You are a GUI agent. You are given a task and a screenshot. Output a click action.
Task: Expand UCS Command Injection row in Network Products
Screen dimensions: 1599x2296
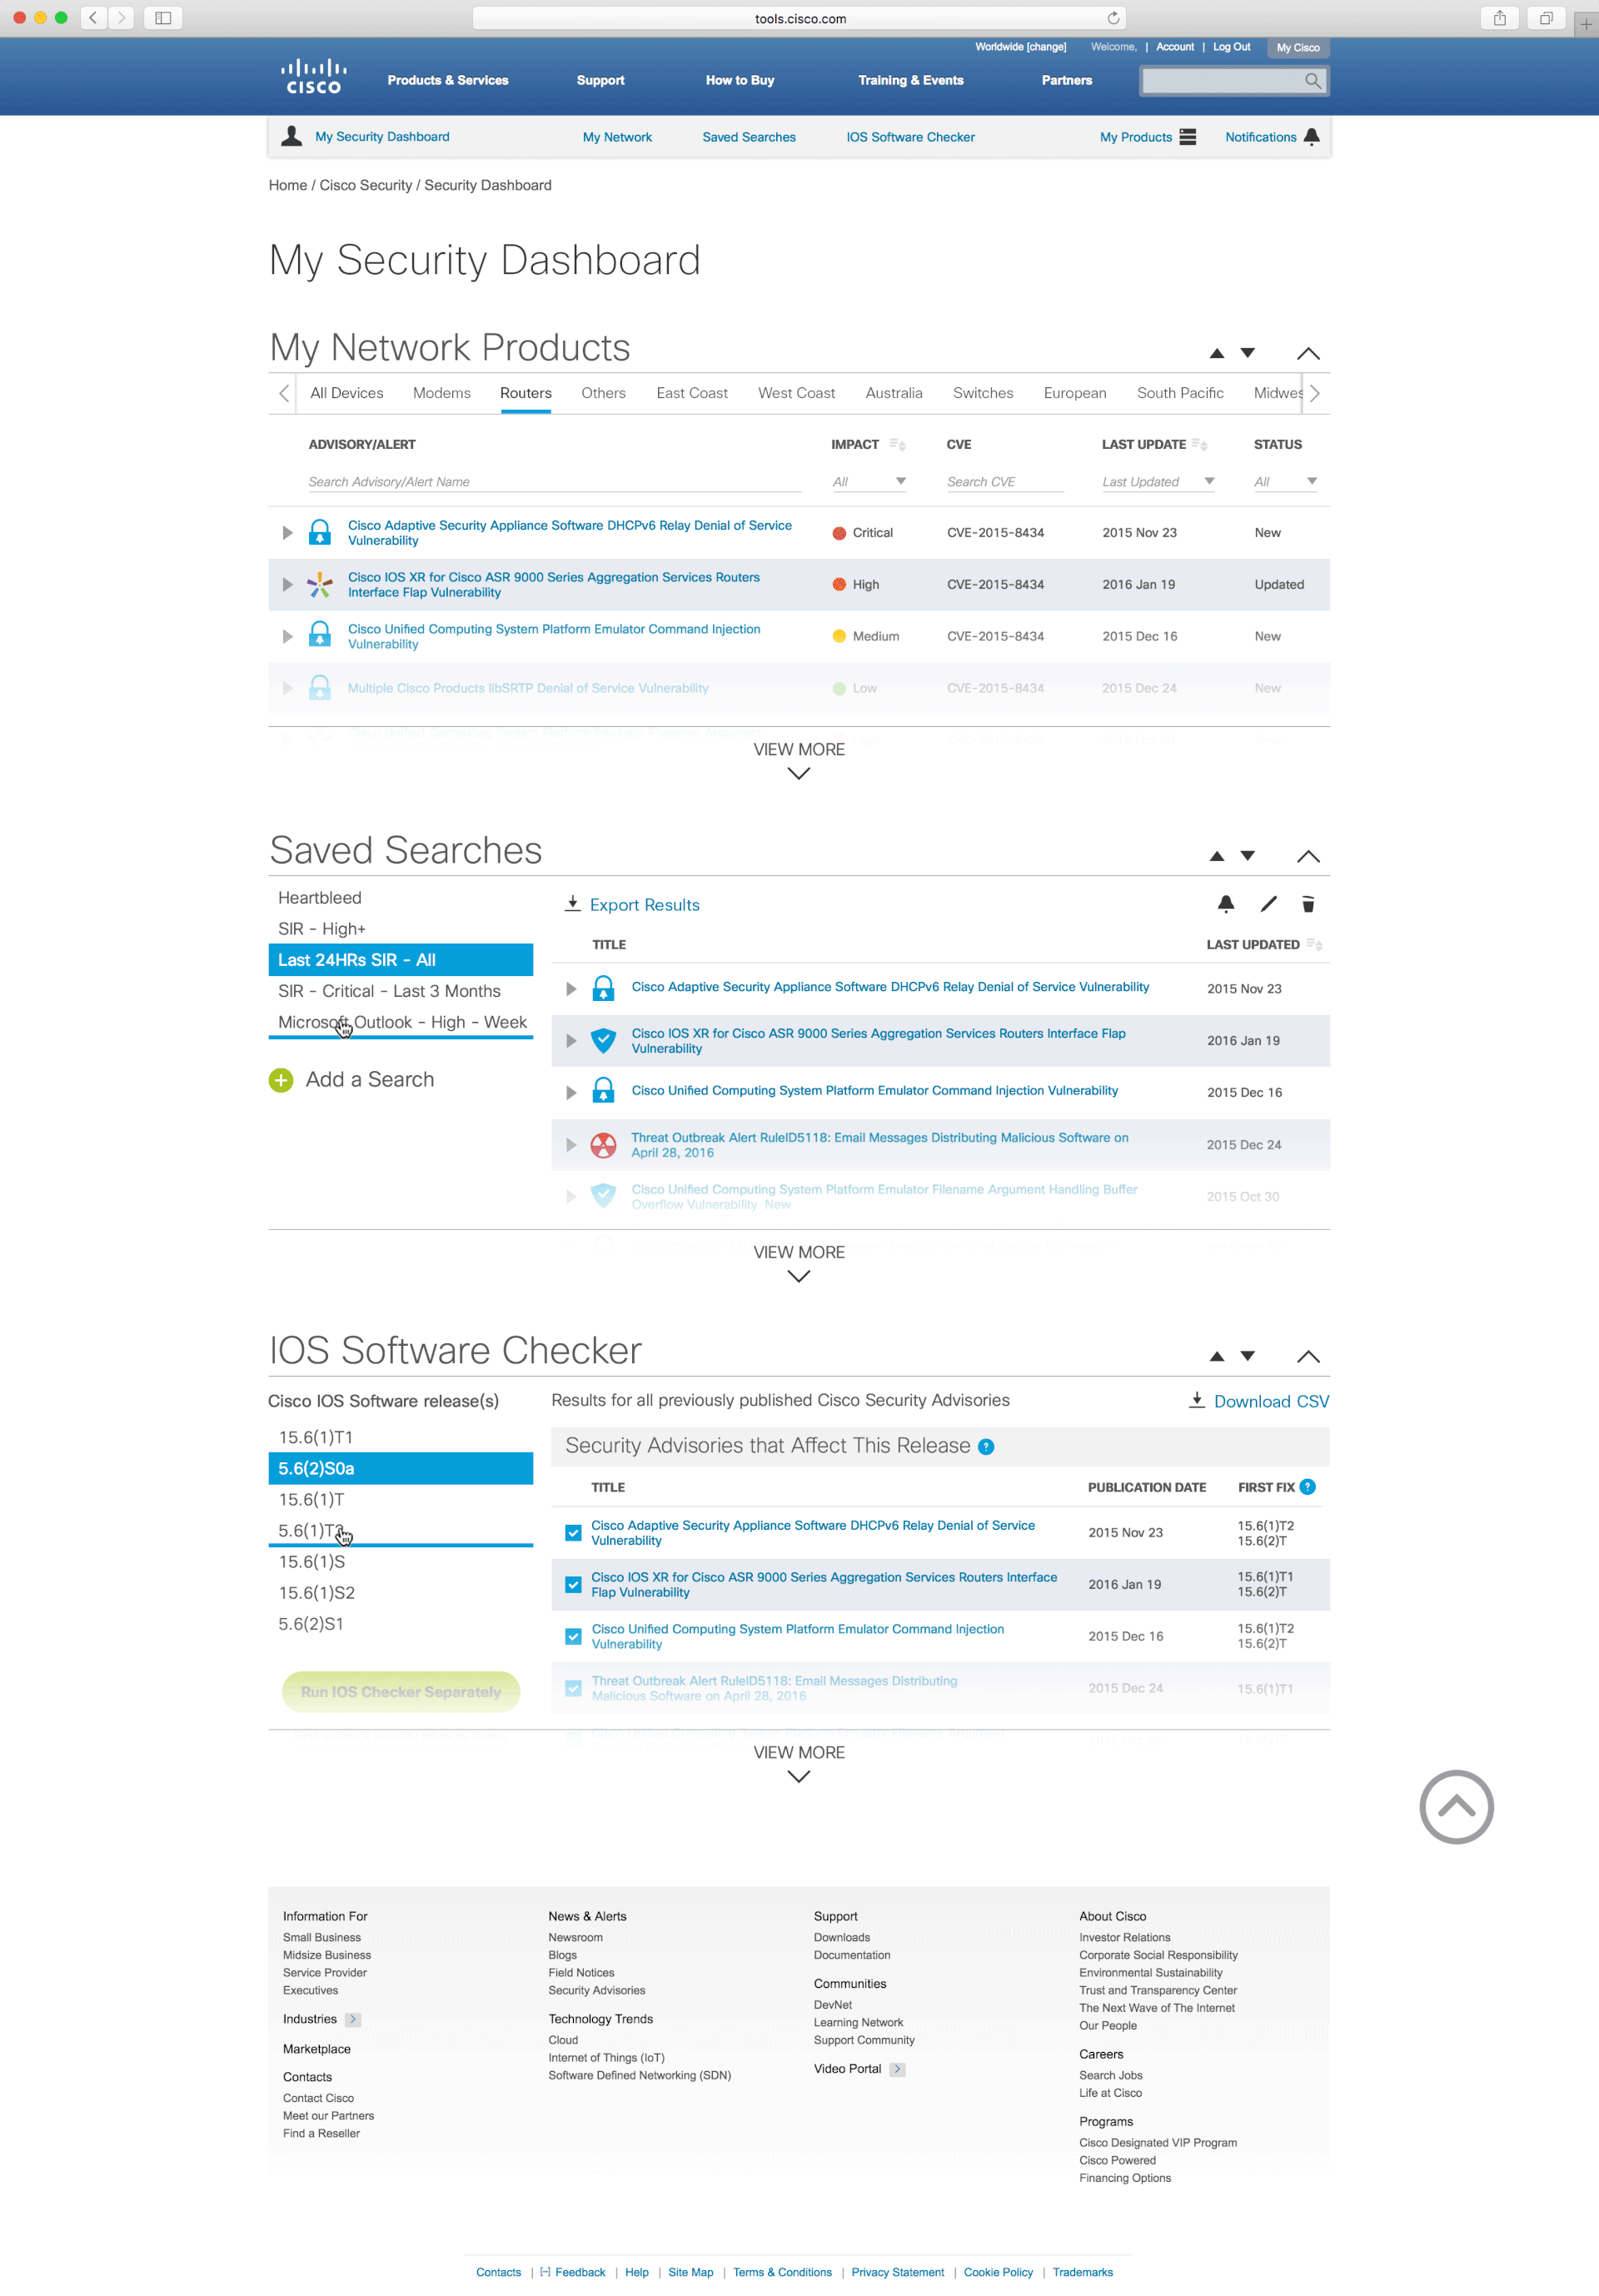(x=287, y=637)
